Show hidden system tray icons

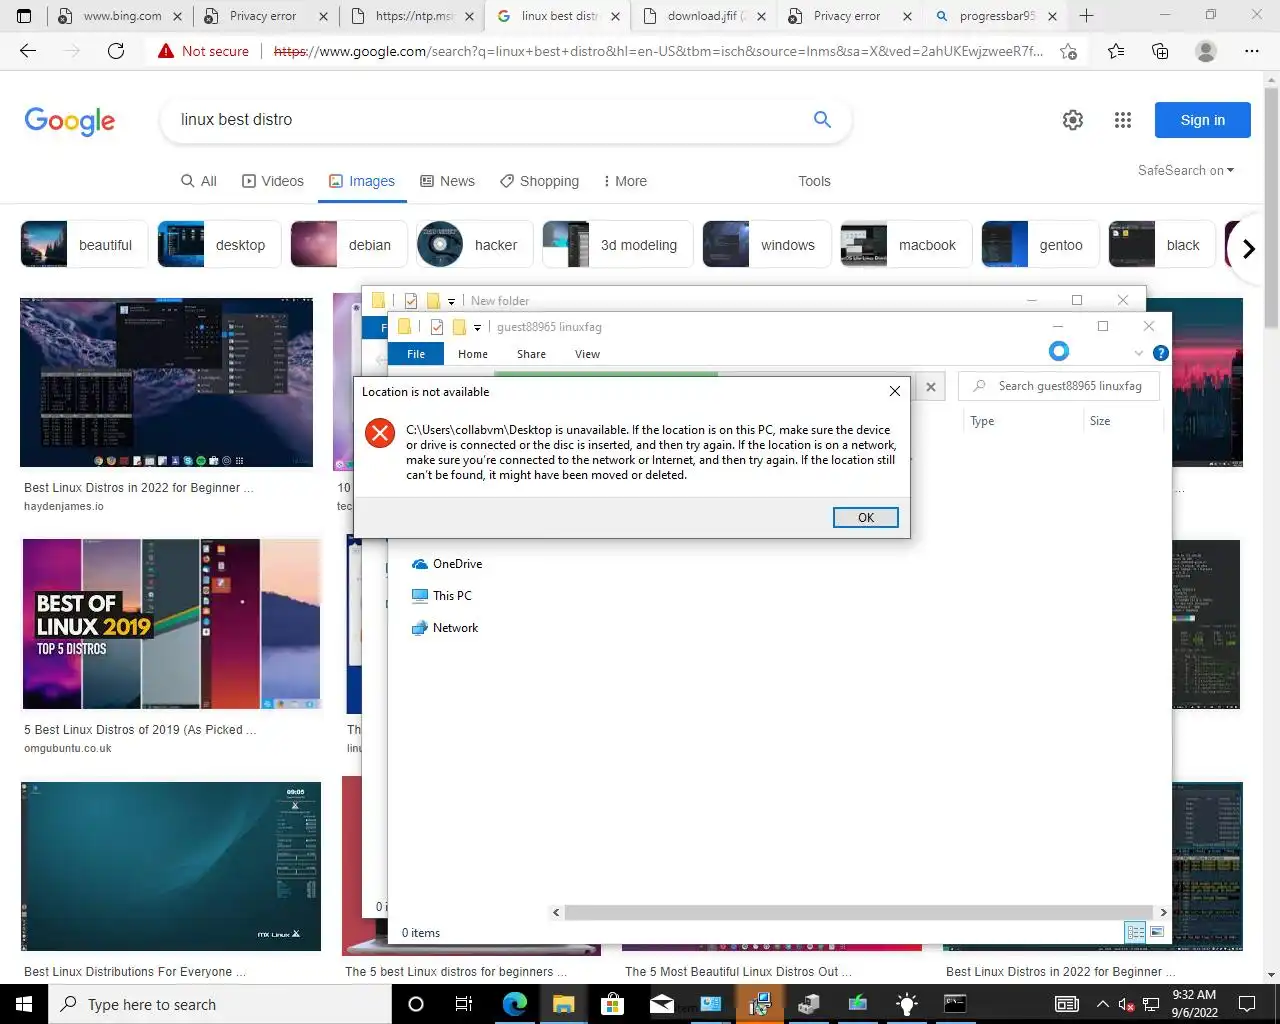pyautogui.click(x=1102, y=1004)
